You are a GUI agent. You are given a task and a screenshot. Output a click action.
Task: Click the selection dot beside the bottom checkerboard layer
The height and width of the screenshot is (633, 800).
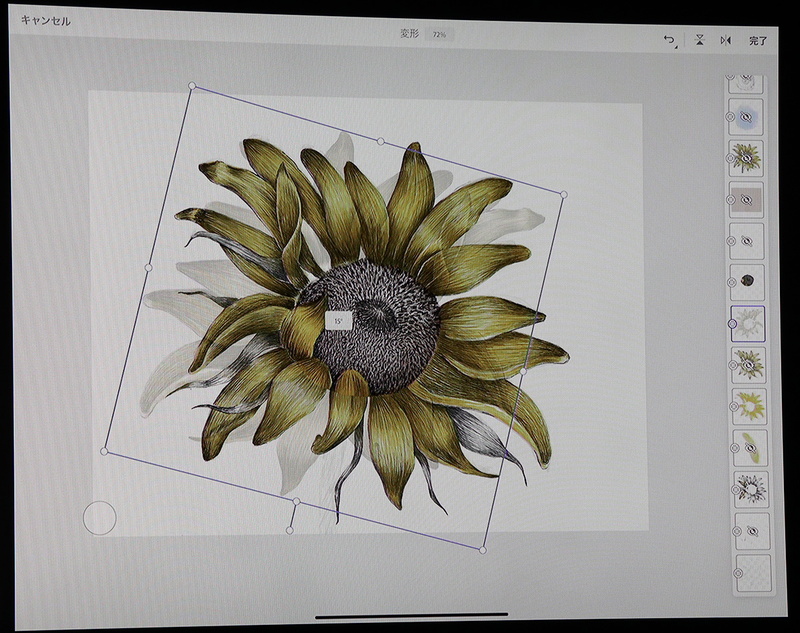point(738,573)
